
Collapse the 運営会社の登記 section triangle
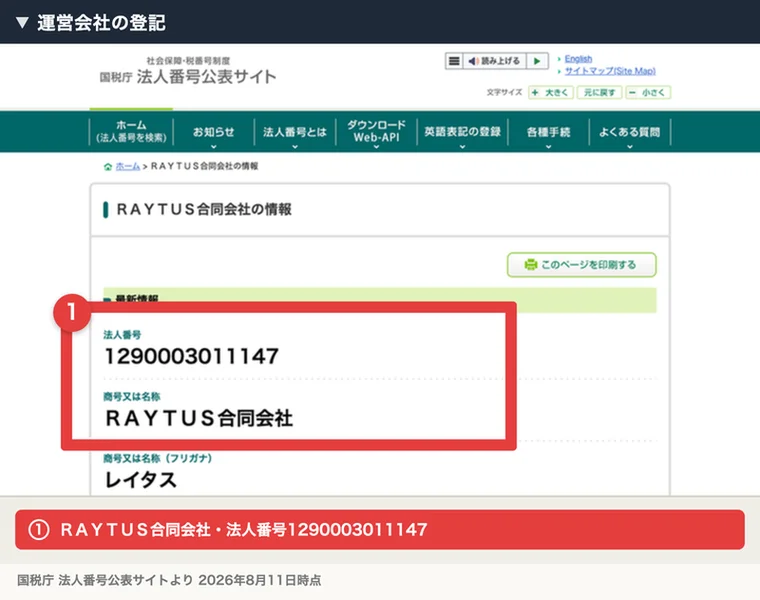[22, 23]
